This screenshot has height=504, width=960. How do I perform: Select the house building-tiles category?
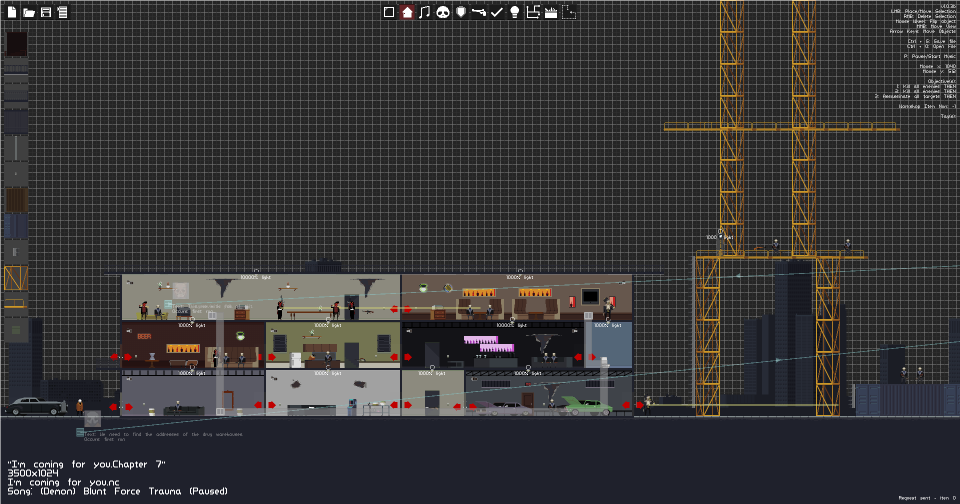(407, 12)
